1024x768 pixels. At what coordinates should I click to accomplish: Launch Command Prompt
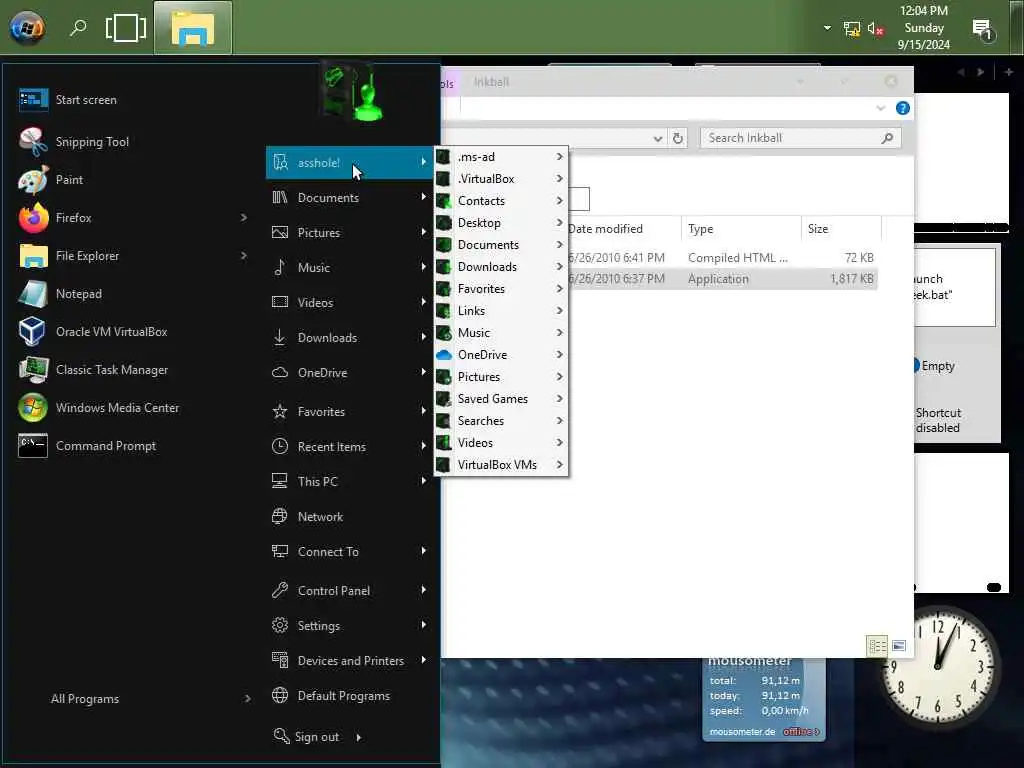click(105, 446)
